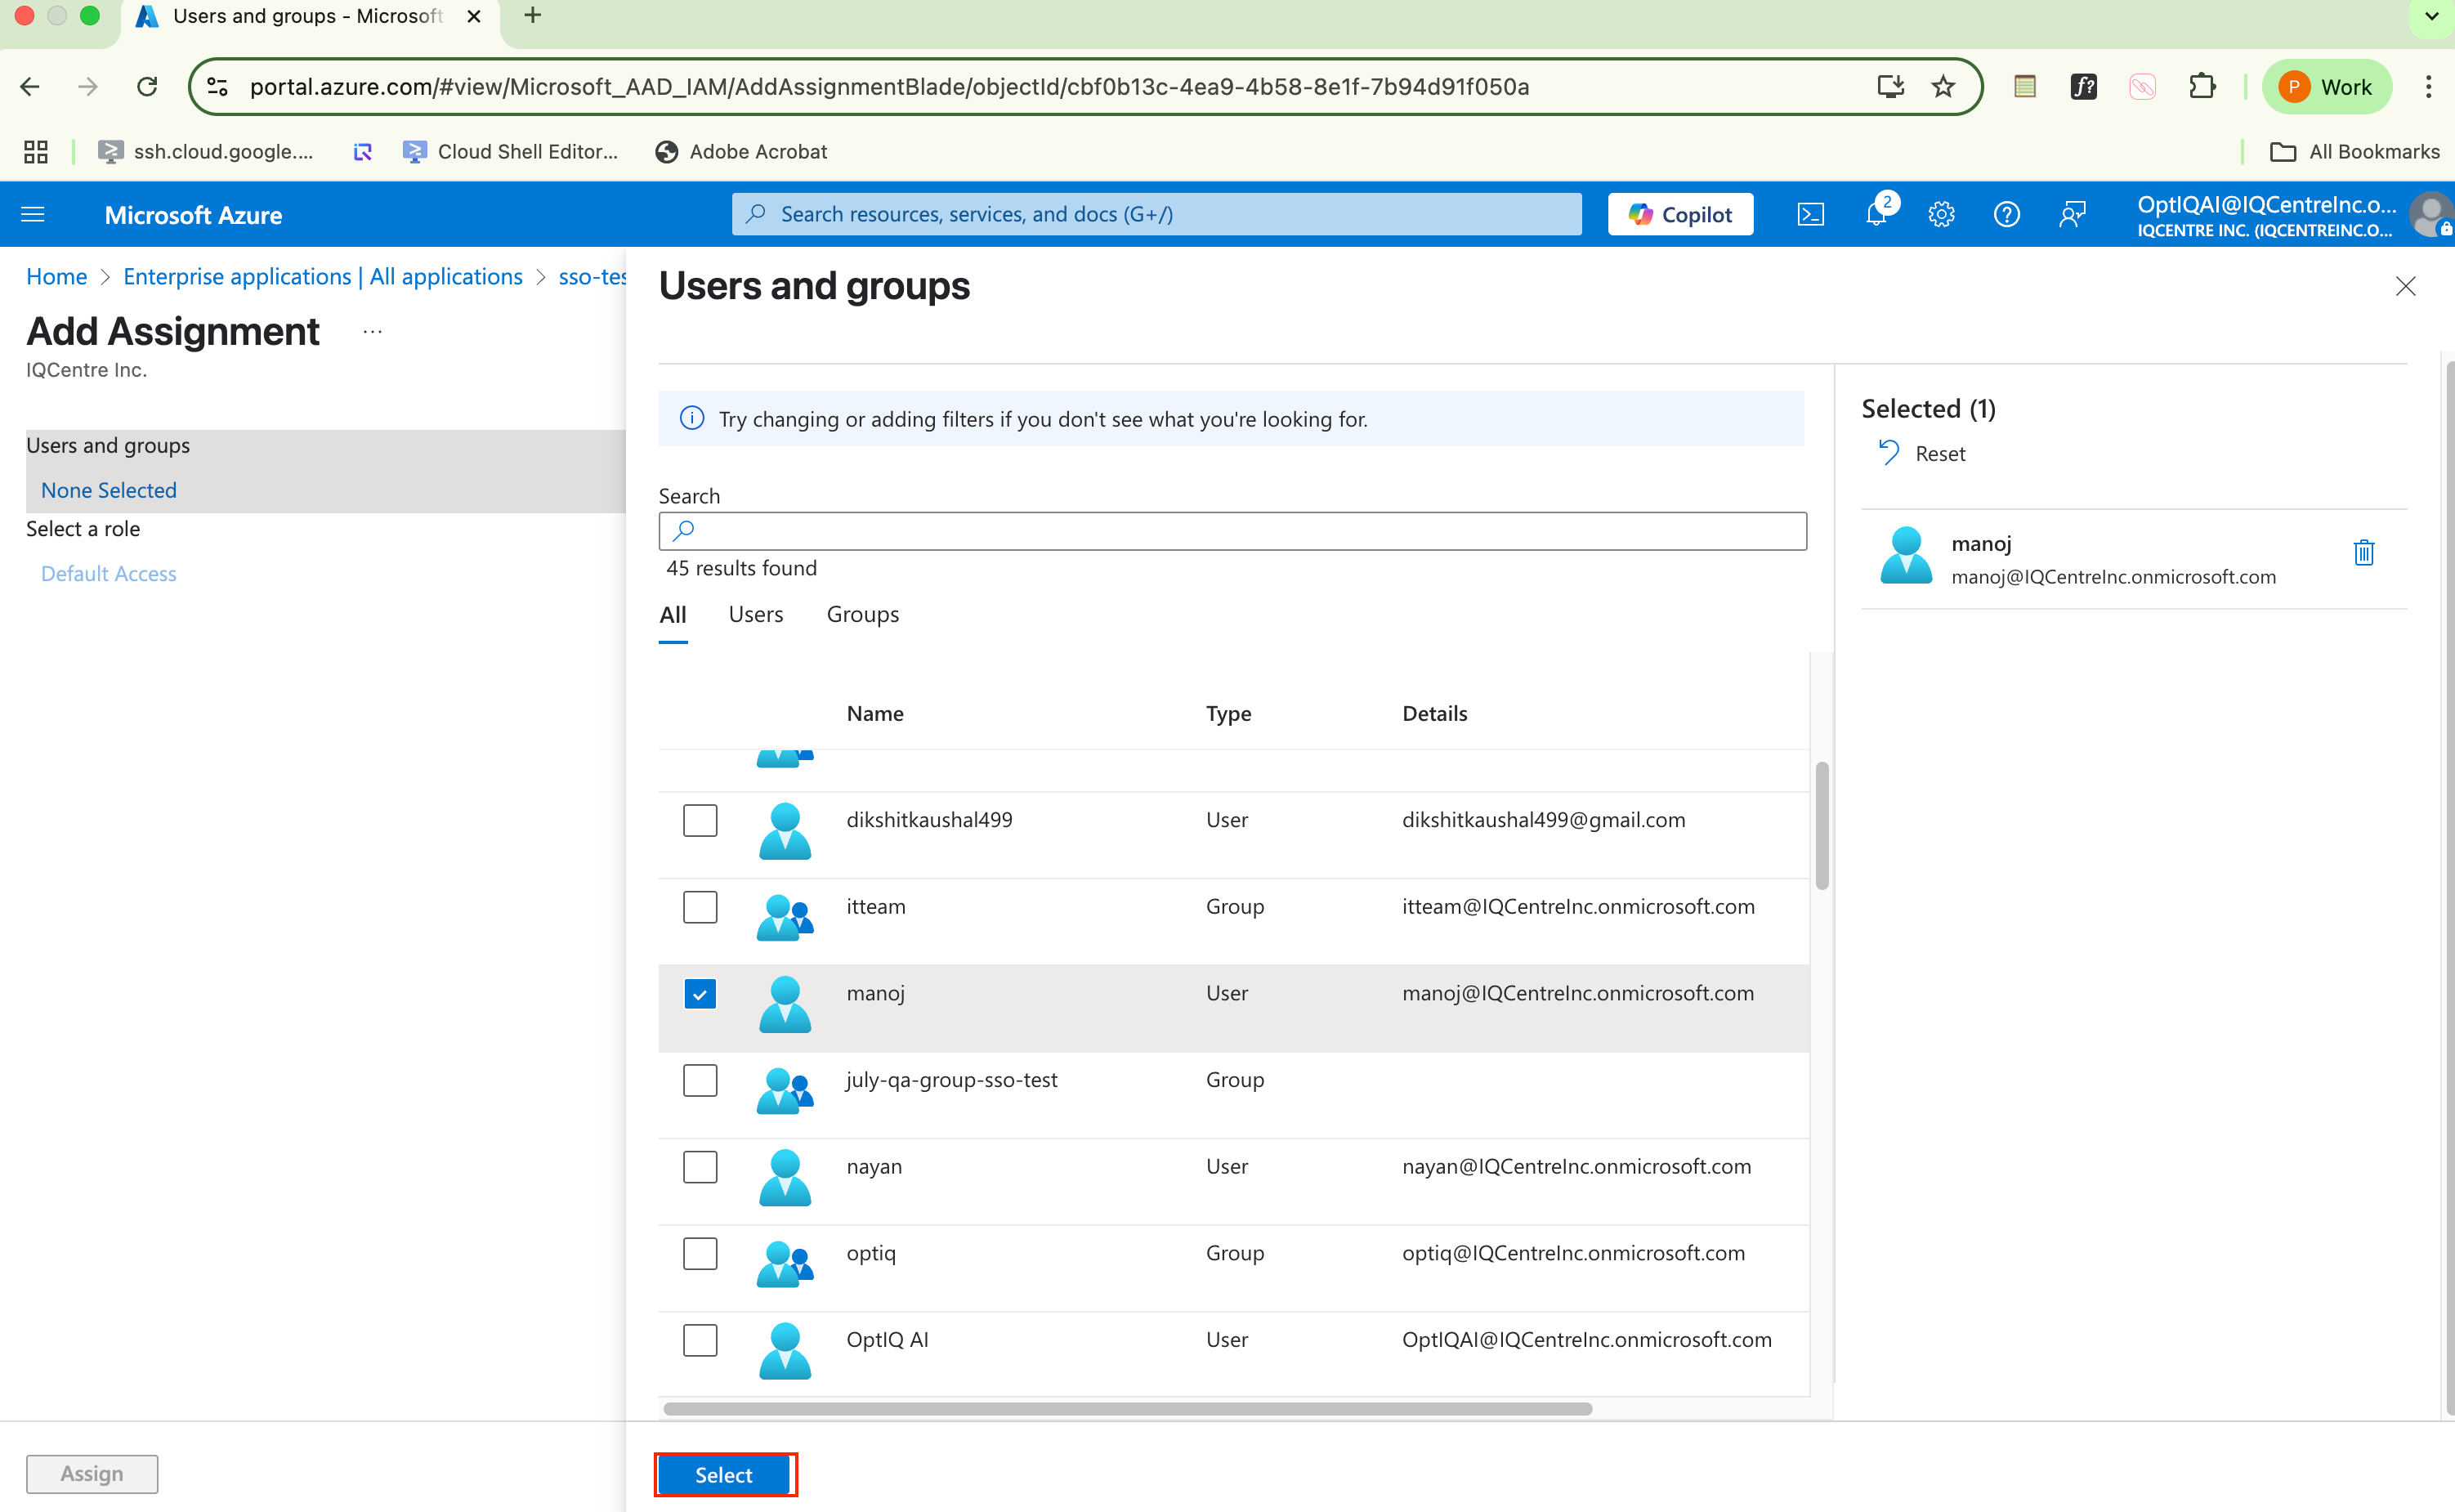The height and width of the screenshot is (1512, 2455).
Task: Open the install app icon in address bar
Action: click(1890, 87)
